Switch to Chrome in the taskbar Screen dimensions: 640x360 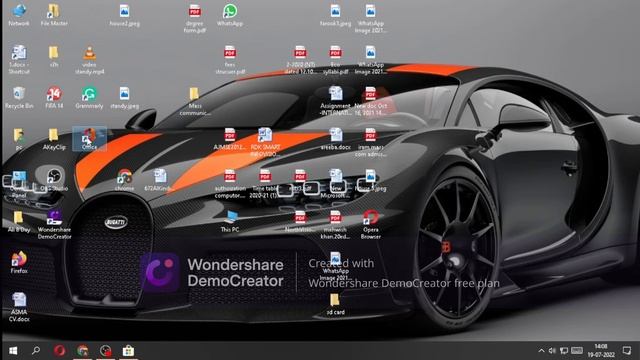tap(82, 351)
